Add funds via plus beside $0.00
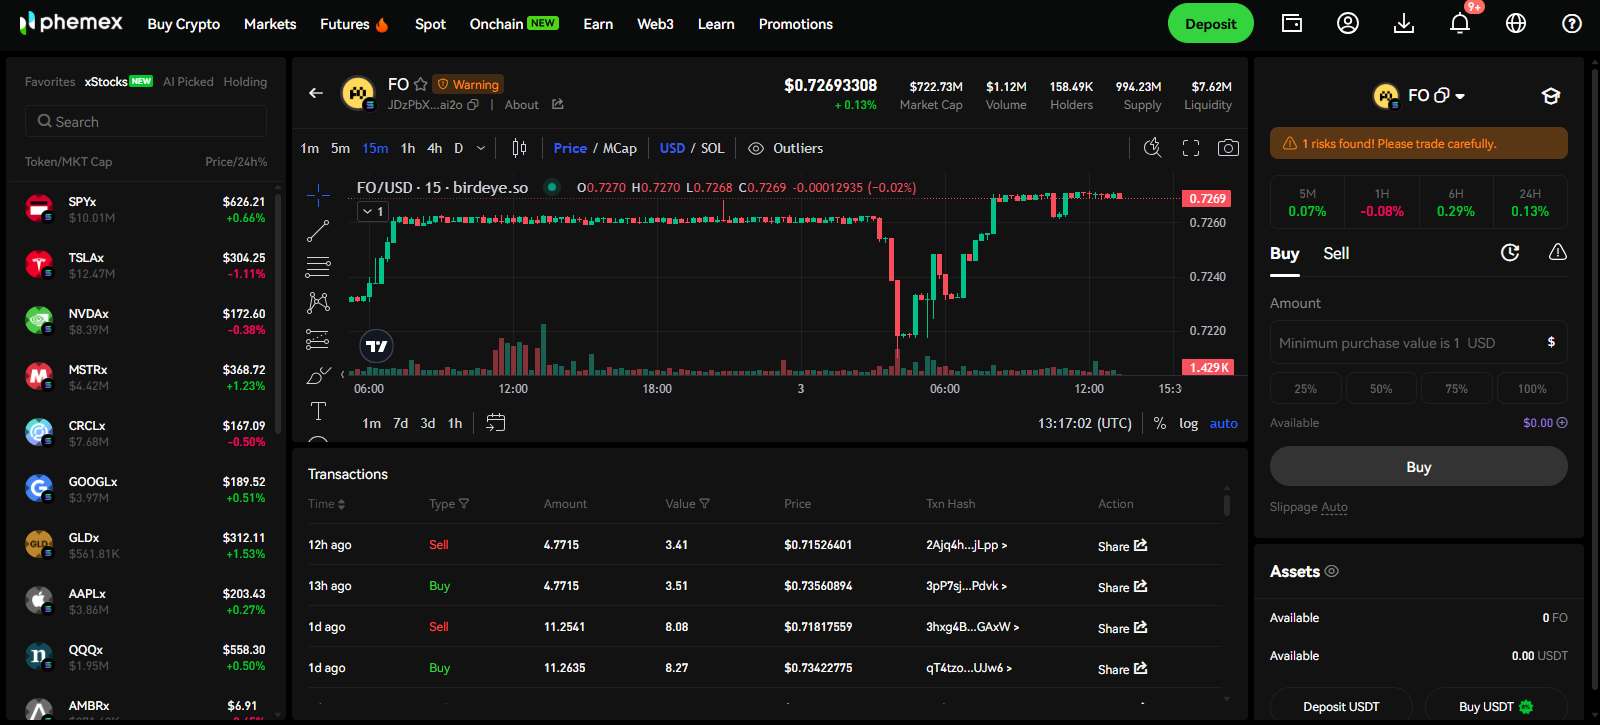The image size is (1600, 725). 1562,423
